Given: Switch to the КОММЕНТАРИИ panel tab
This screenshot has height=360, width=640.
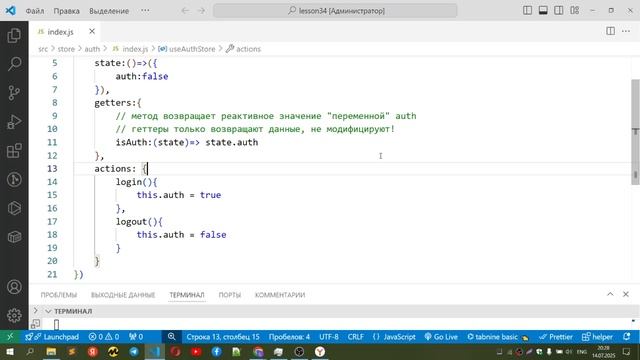Looking at the screenshot, I should (x=280, y=295).
